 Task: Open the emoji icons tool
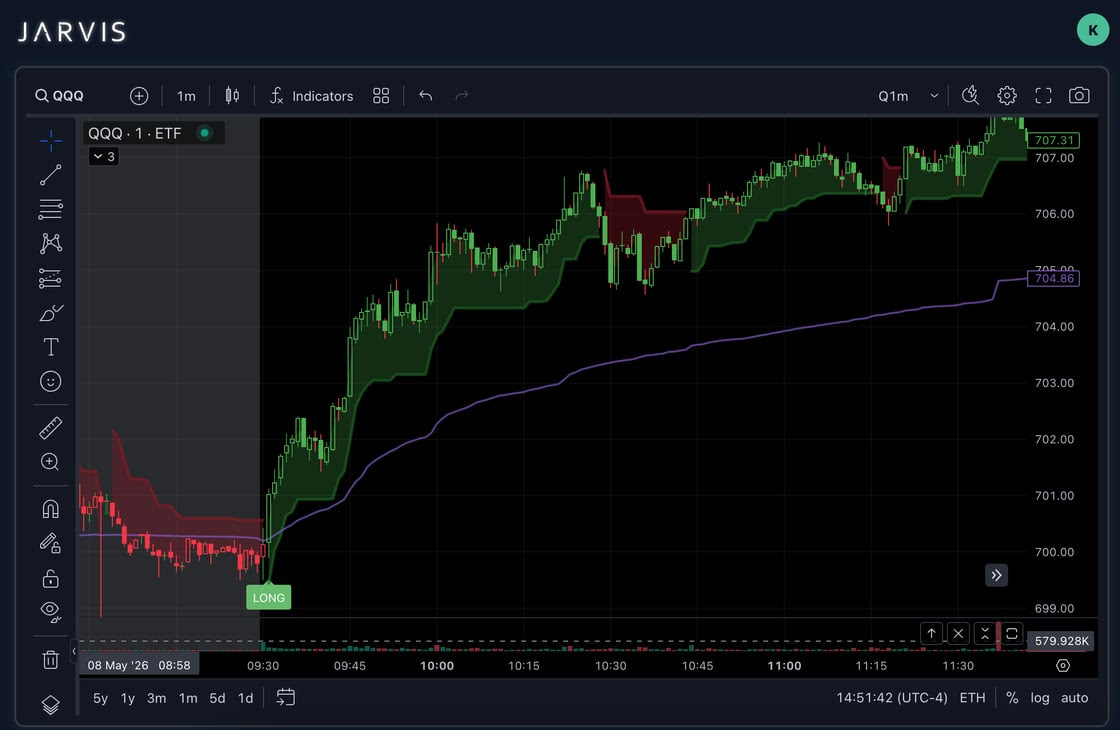51,381
